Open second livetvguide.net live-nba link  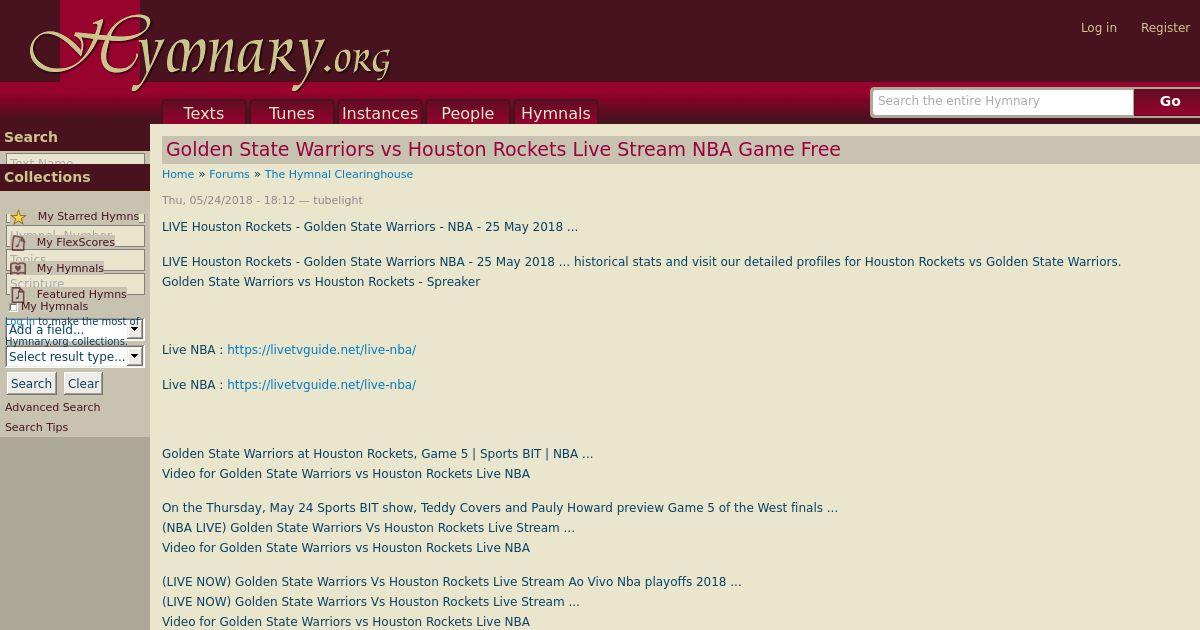coord(321,385)
